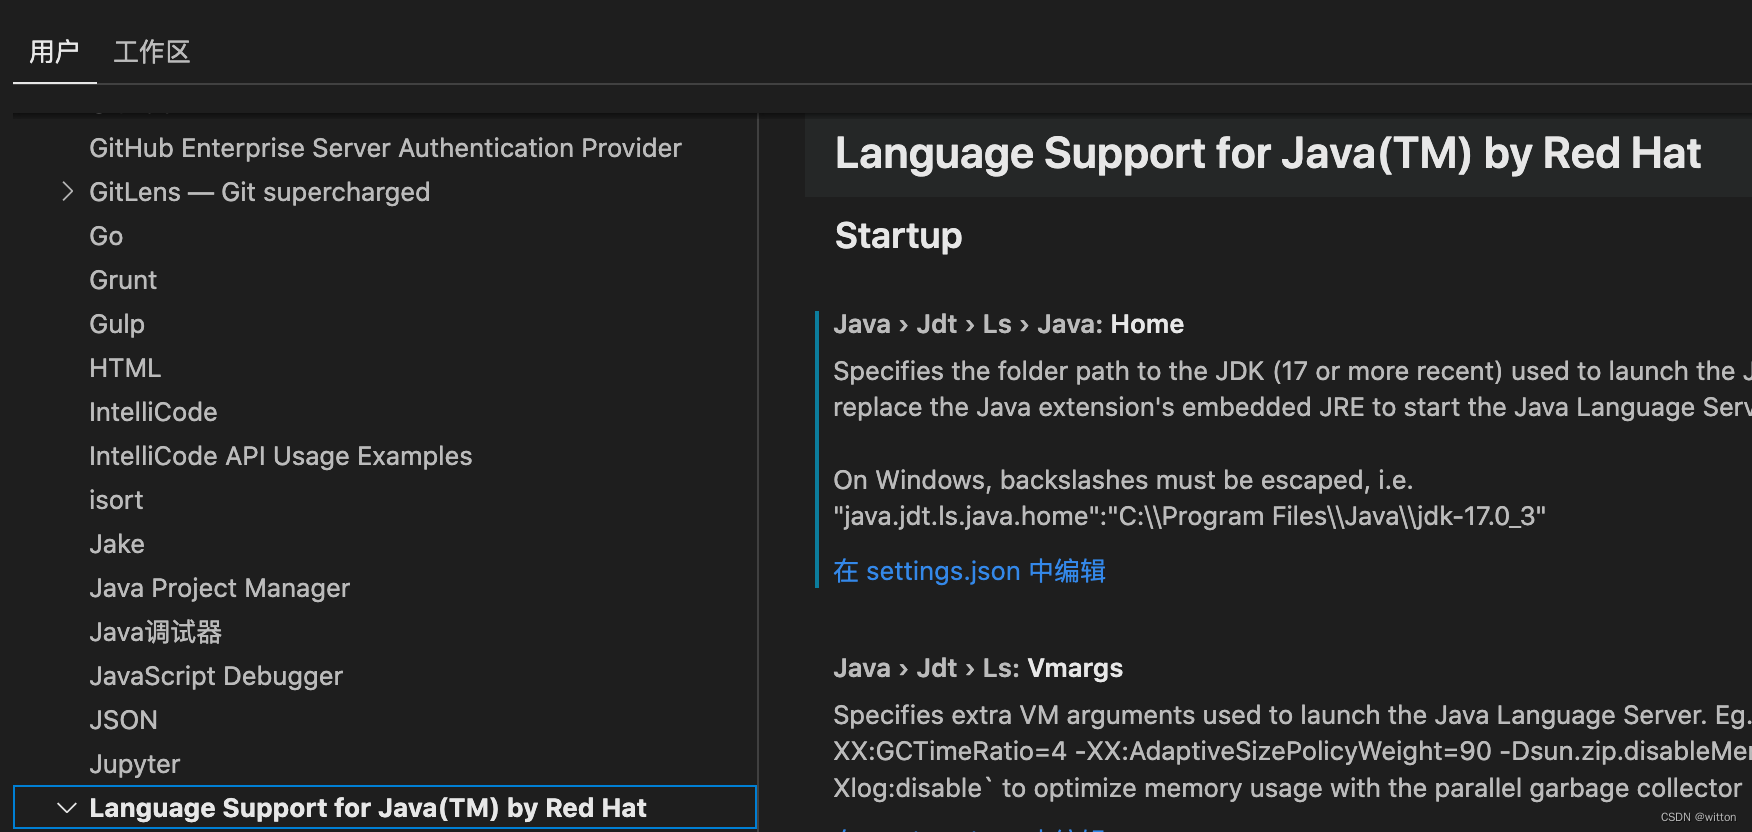Switch to the 用户 settings tab
The width and height of the screenshot is (1752, 832).
coord(54,52)
